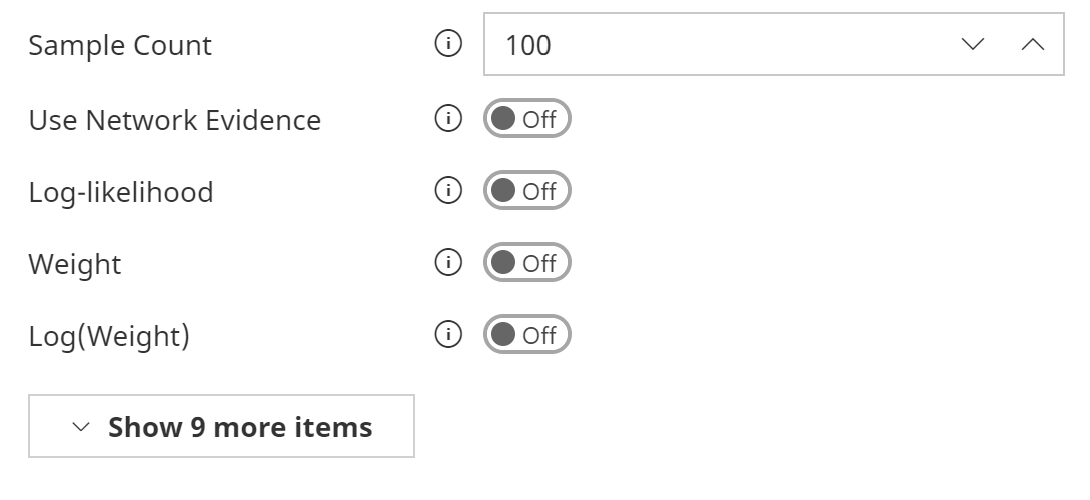Open info icon for Use Network Evidence

point(448,119)
